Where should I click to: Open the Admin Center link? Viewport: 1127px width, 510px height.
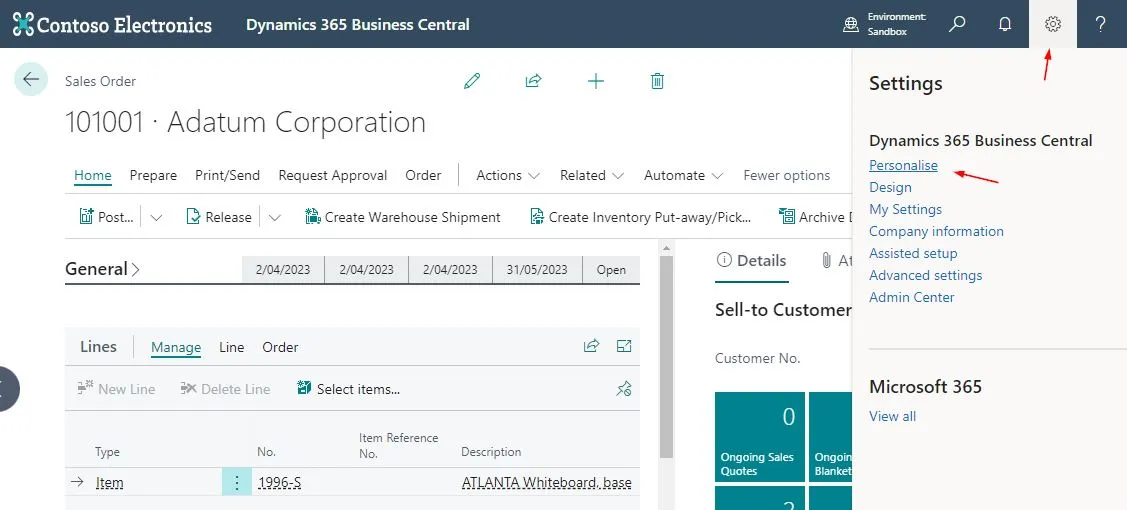[911, 297]
